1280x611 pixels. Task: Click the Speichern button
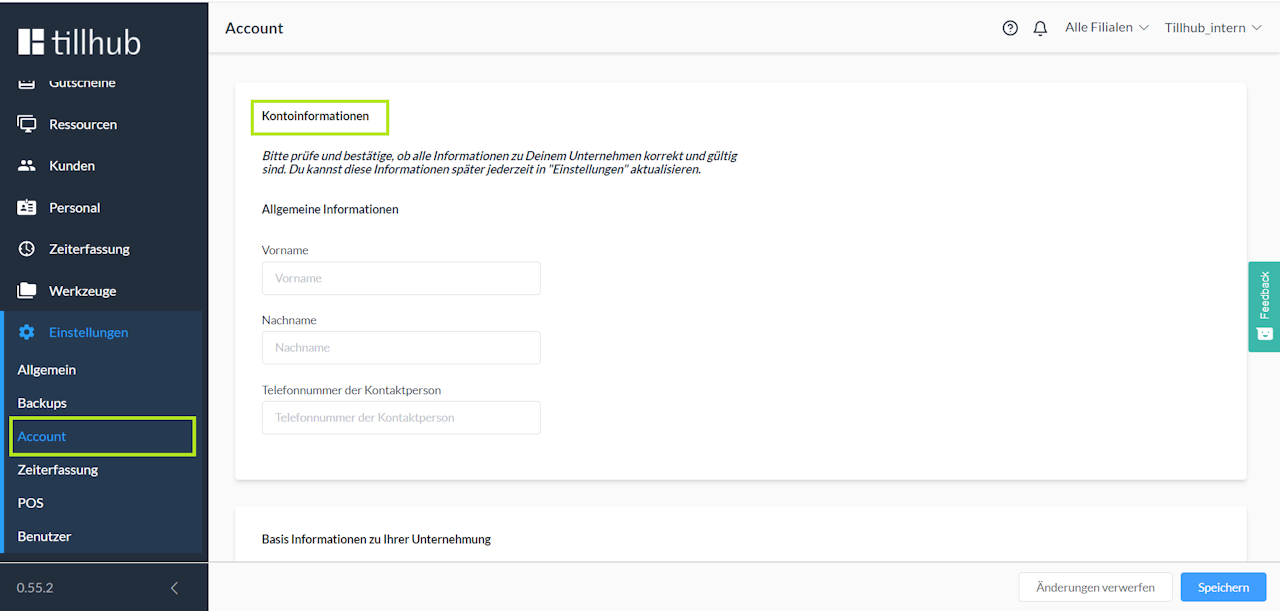[x=1223, y=587]
